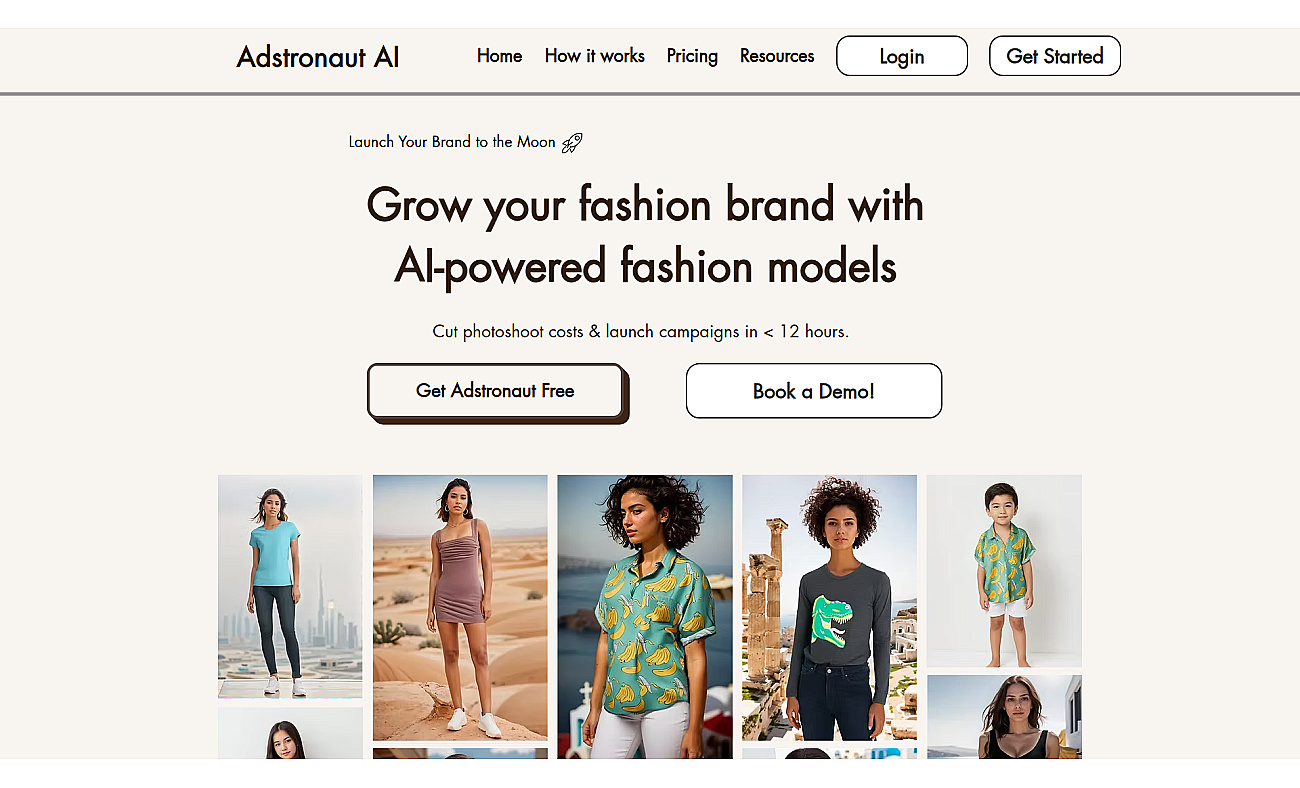Viewport: 1300px width, 788px height.
Task: View the banana shirt woman photo
Action: [645, 616]
